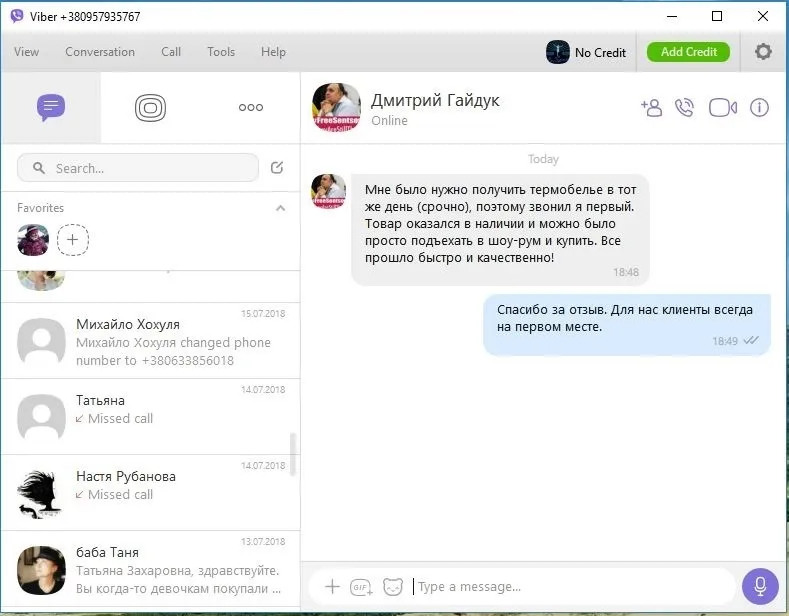789x616 pixels.
Task: Open the favorite contact avatar
Action: (x=33, y=240)
